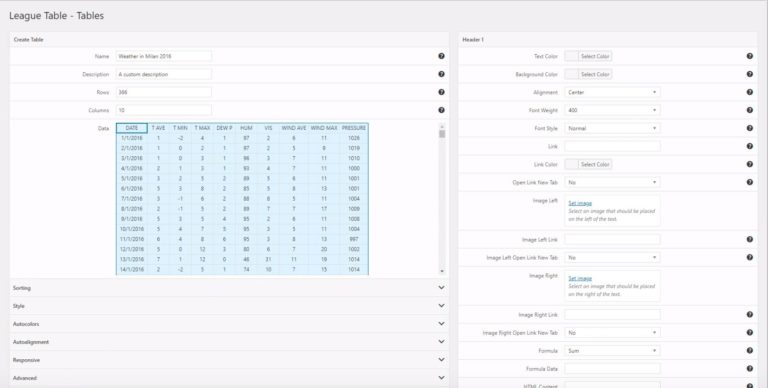Focus the Description input field
This screenshot has width=768, height=388.
[x=164, y=74]
